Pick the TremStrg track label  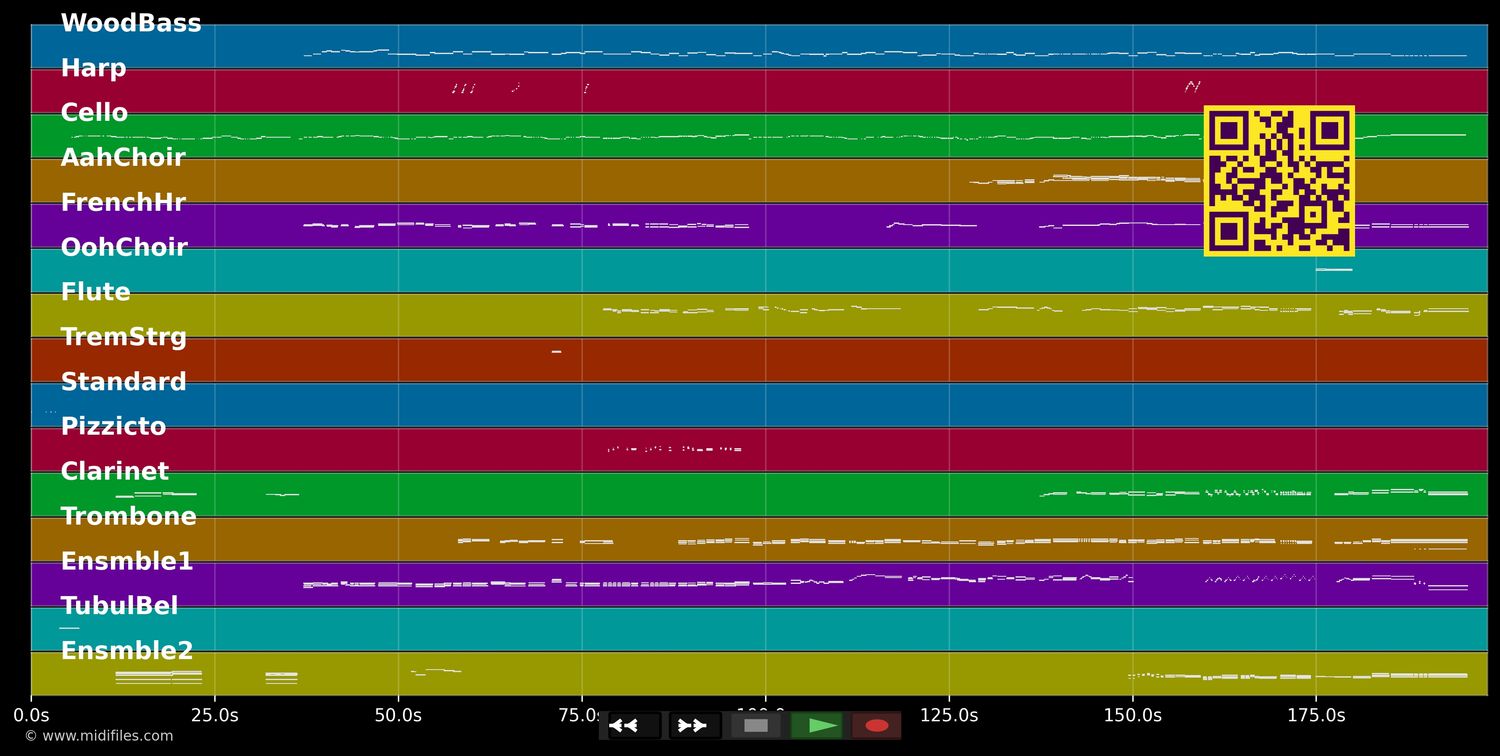click(123, 337)
